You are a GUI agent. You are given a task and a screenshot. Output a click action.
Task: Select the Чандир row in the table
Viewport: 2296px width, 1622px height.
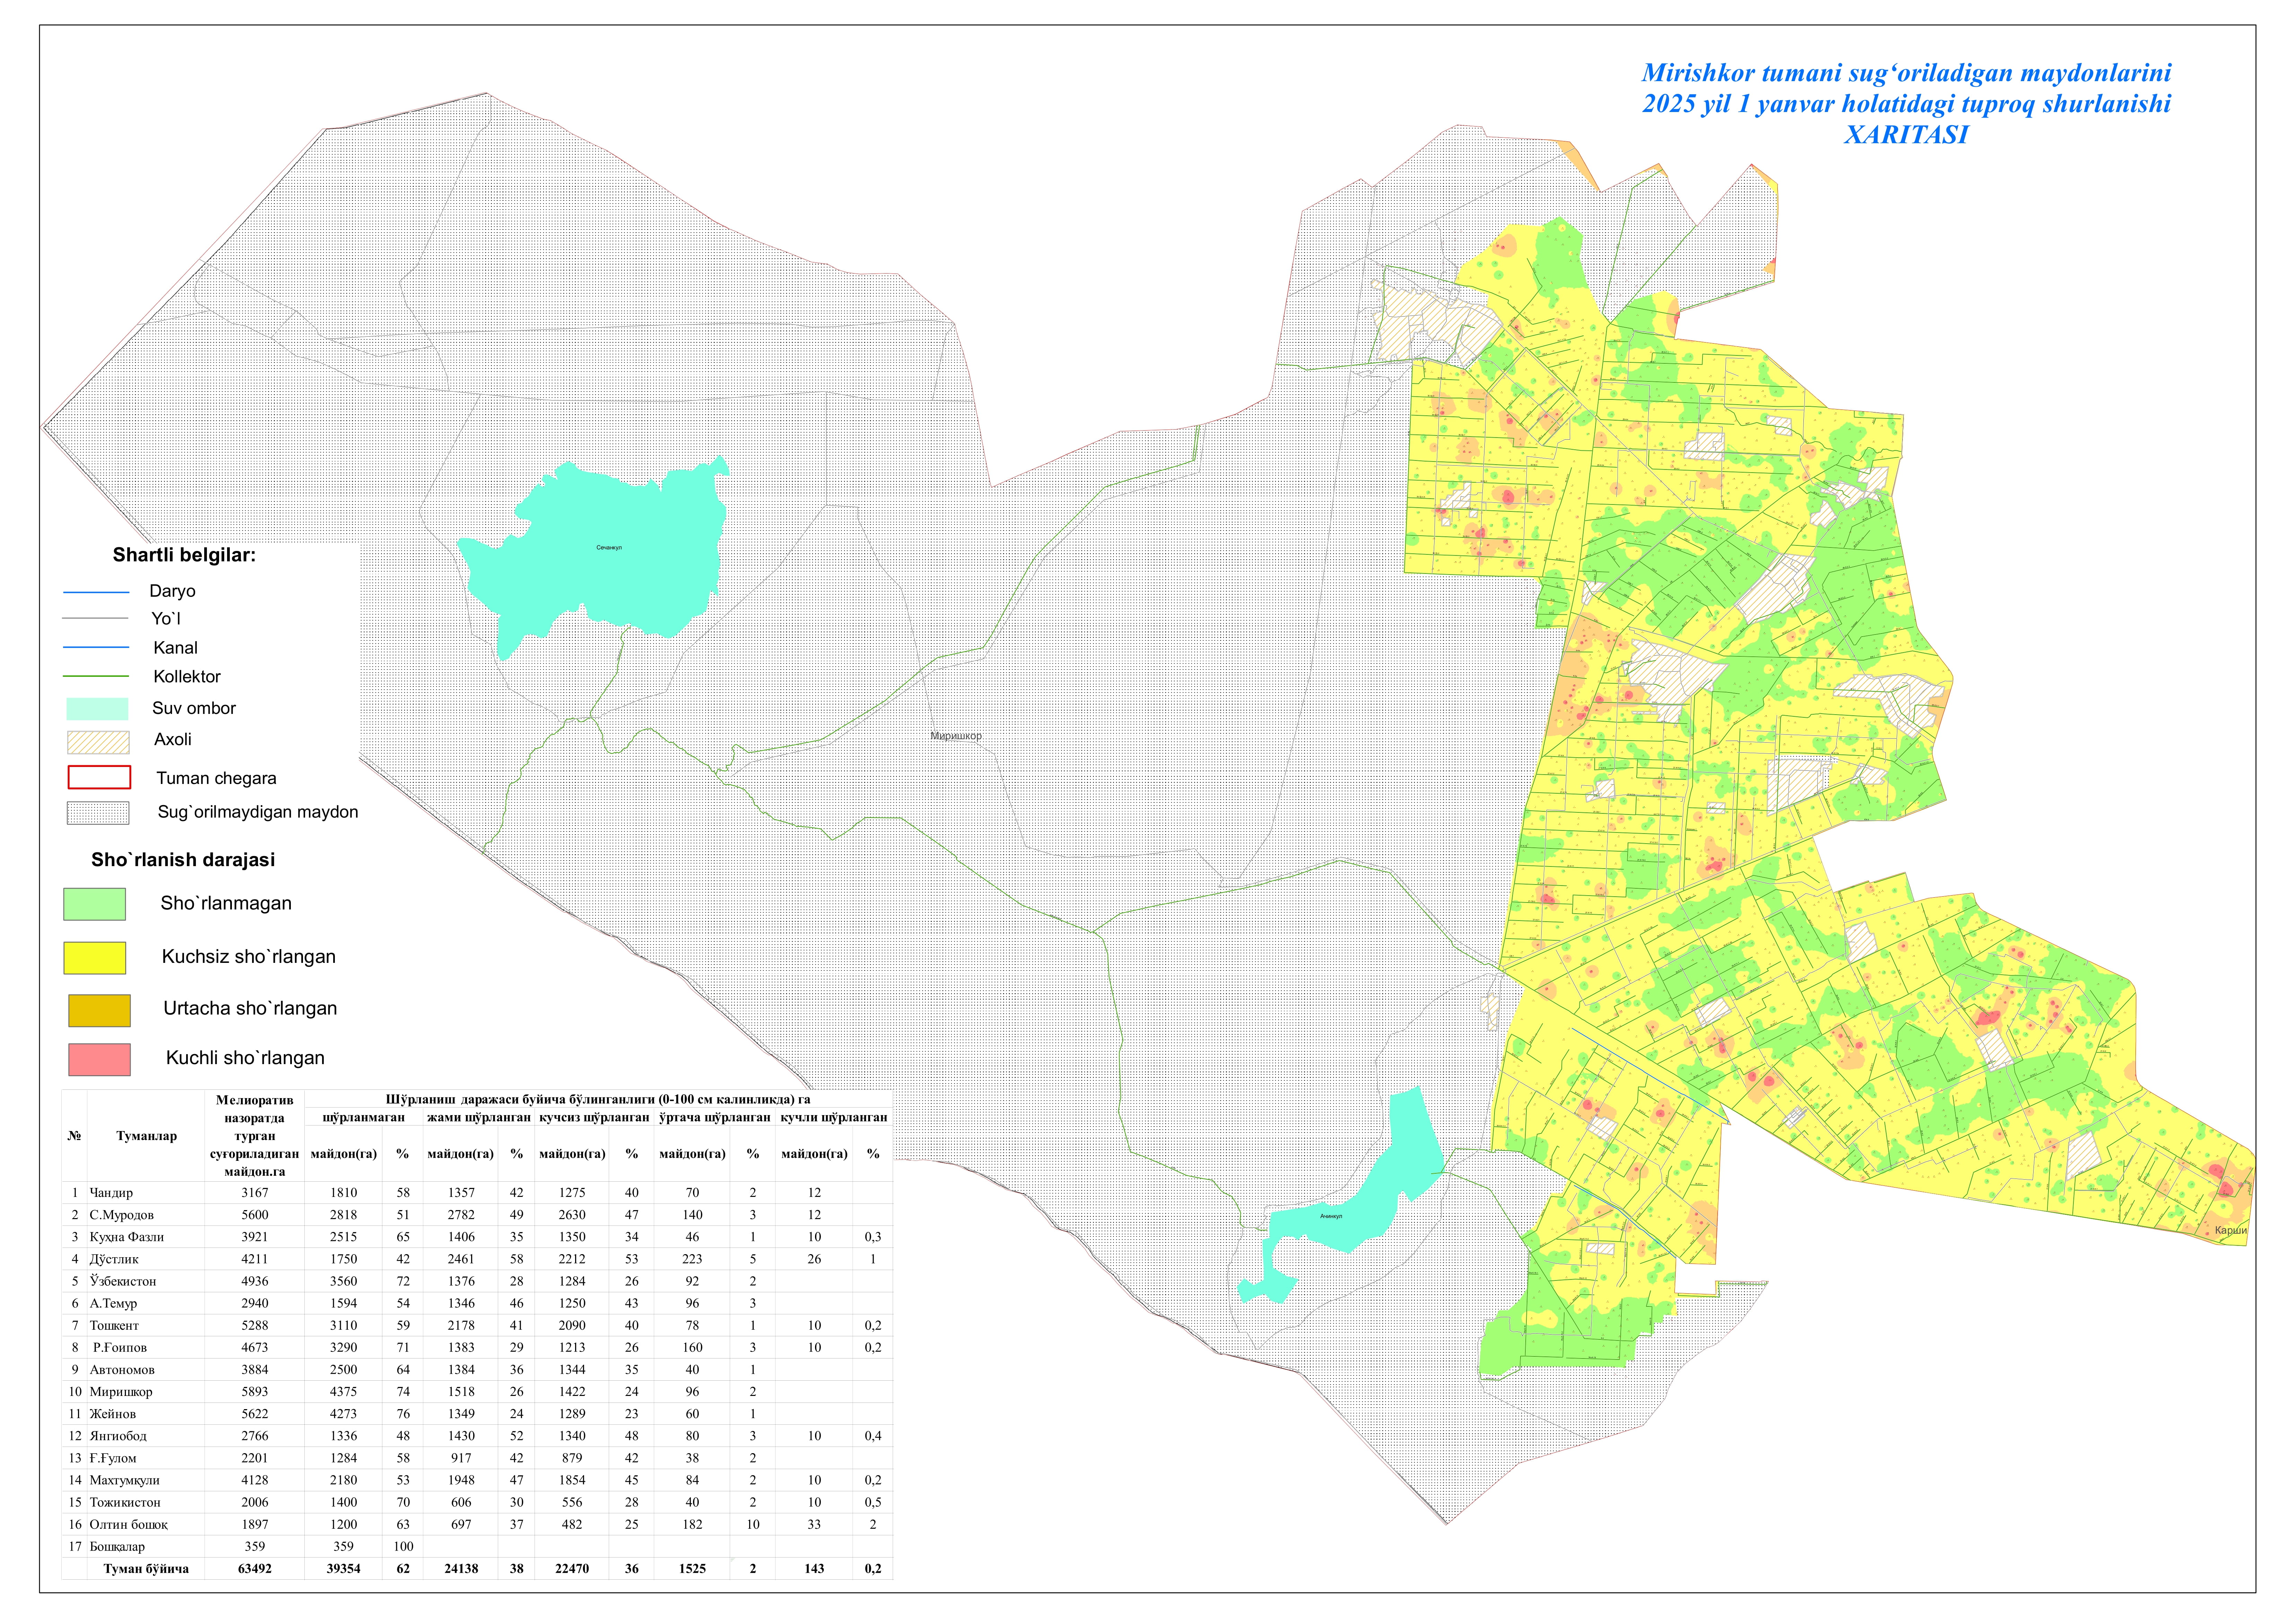[x=111, y=1193]
